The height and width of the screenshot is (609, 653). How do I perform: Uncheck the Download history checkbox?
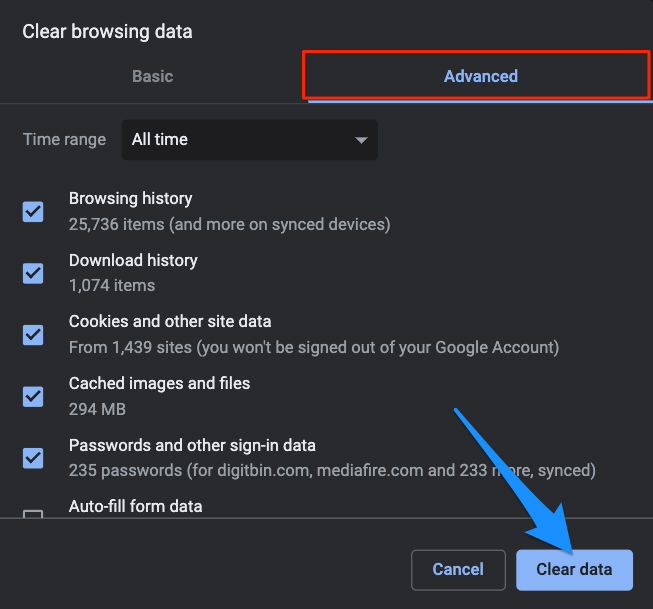[33, 273]
